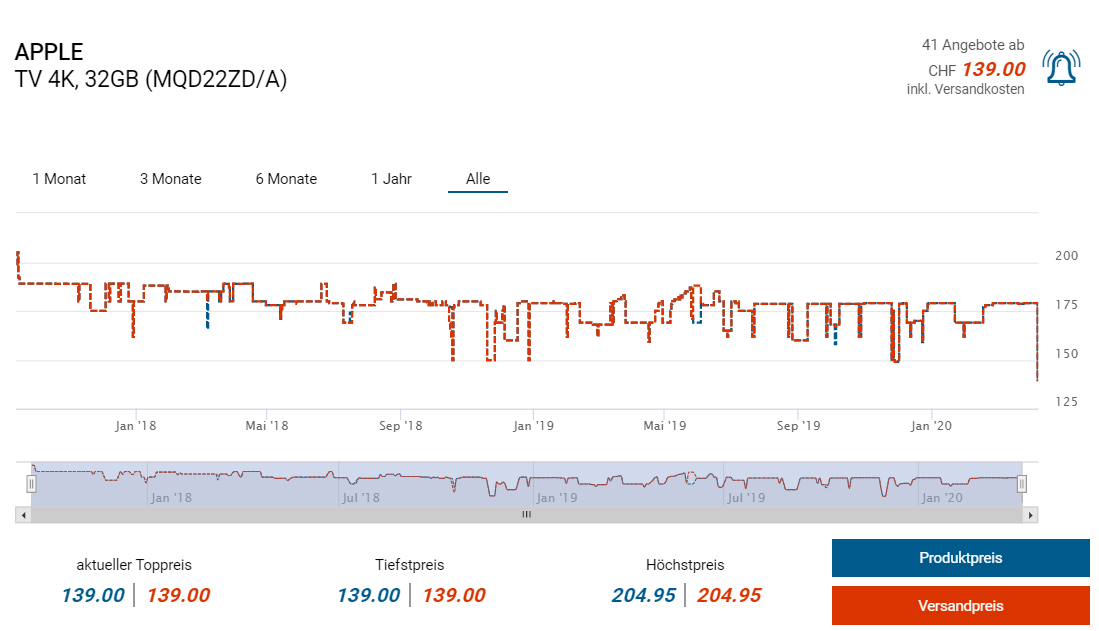
Task: Toggle the Produktpreis series button
Action: point(960,558)
